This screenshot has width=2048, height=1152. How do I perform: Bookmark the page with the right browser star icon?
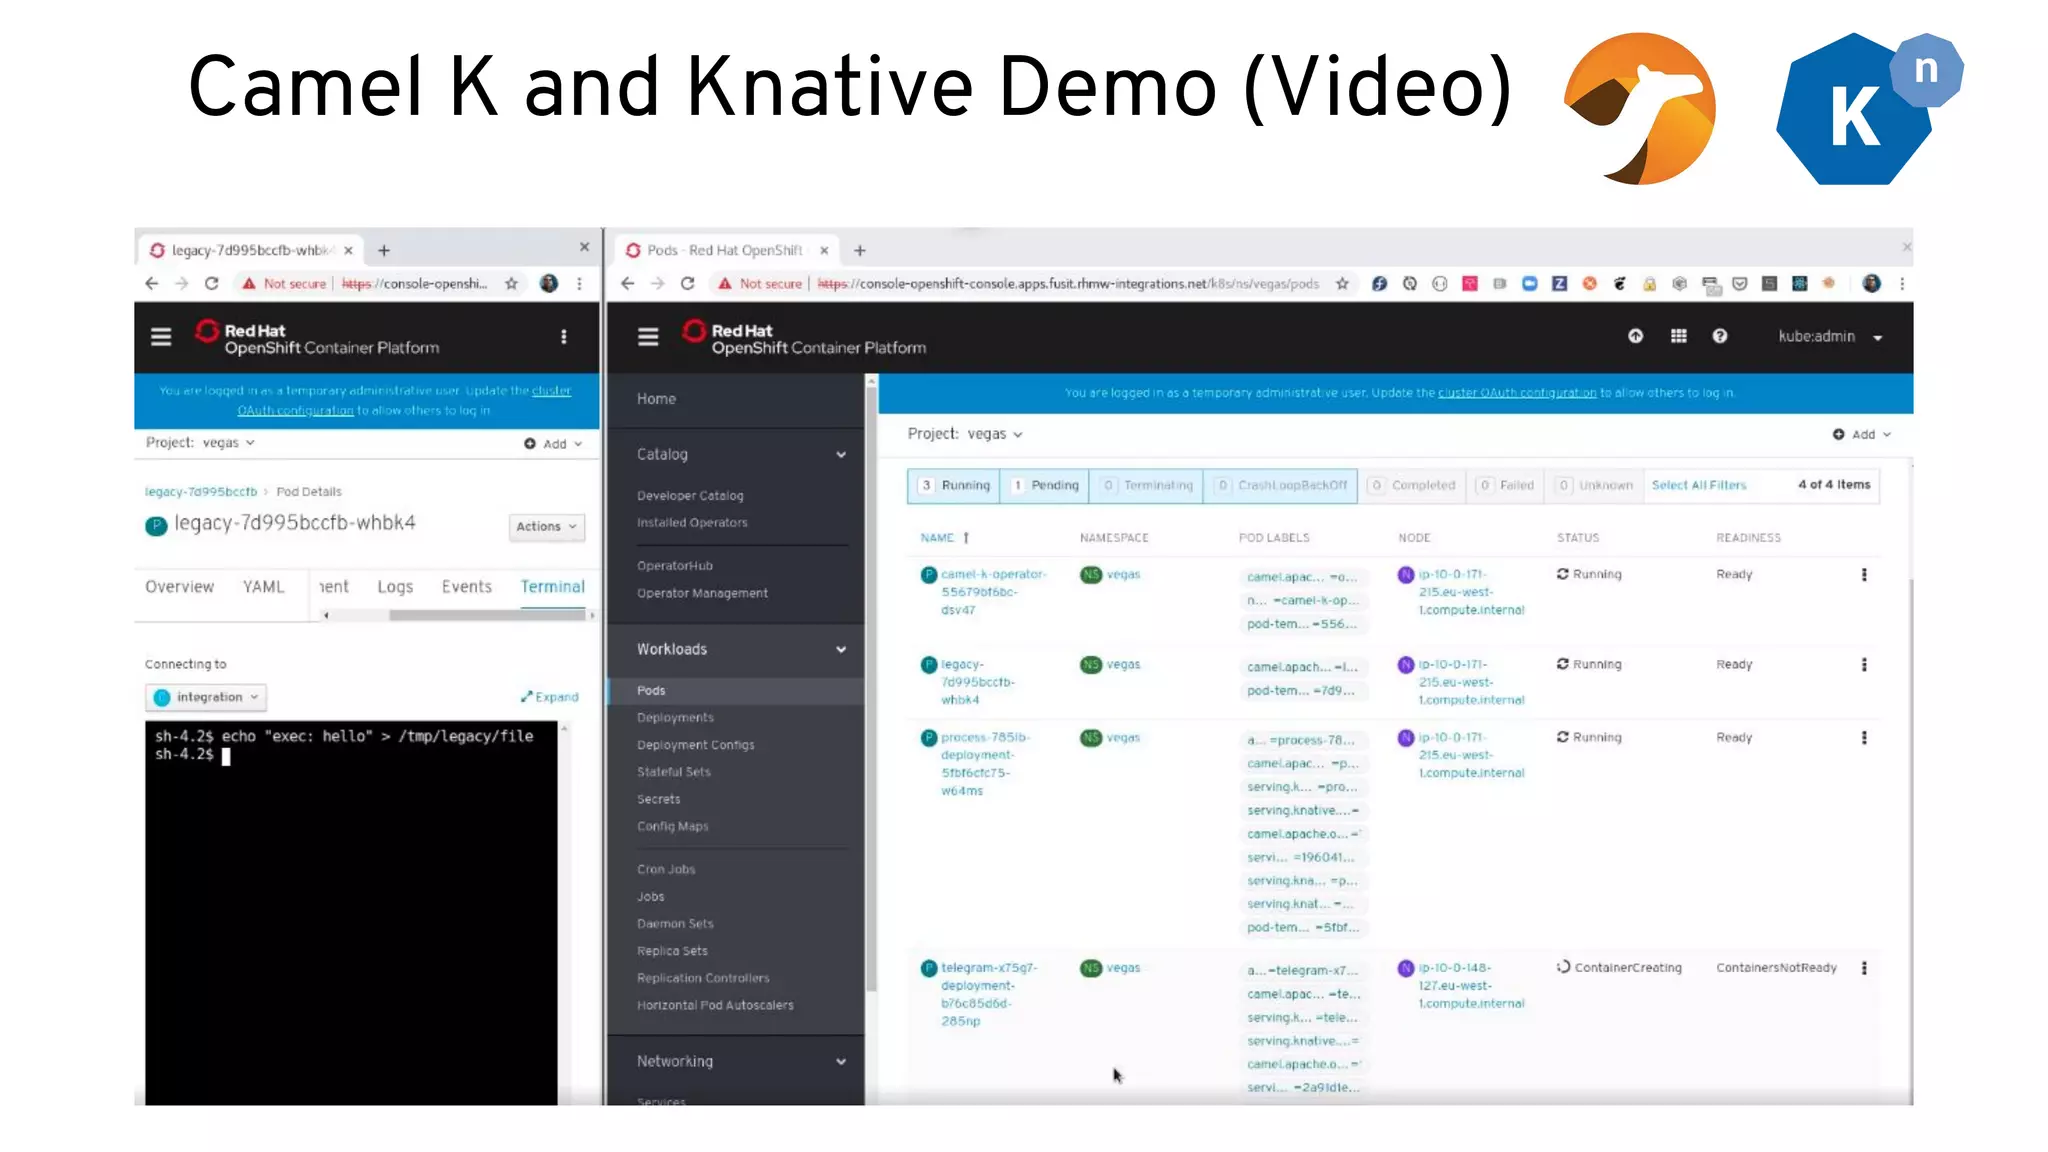tap(1342, 284)
